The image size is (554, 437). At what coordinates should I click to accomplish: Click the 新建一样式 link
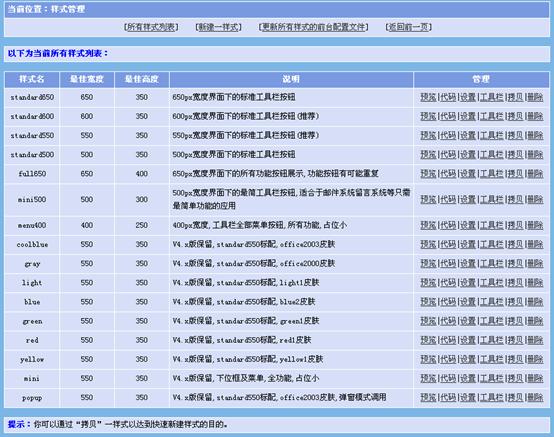tap(218, 27)
